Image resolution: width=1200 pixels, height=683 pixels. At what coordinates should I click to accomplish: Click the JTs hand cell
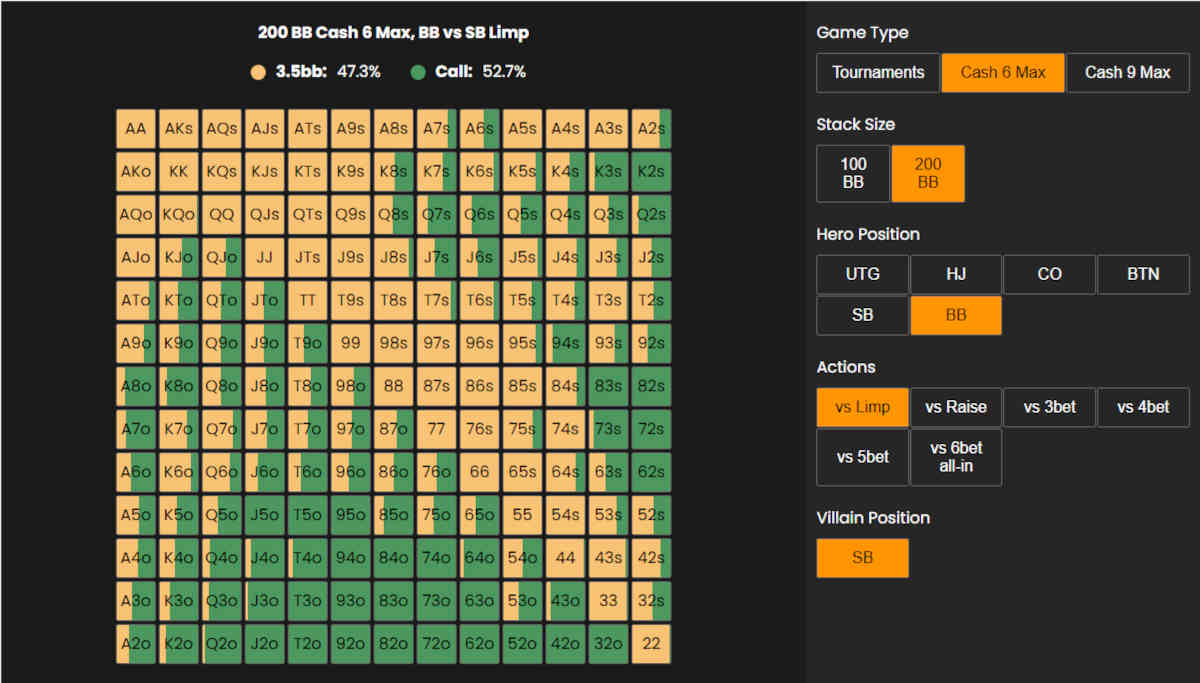pos(308,258)
